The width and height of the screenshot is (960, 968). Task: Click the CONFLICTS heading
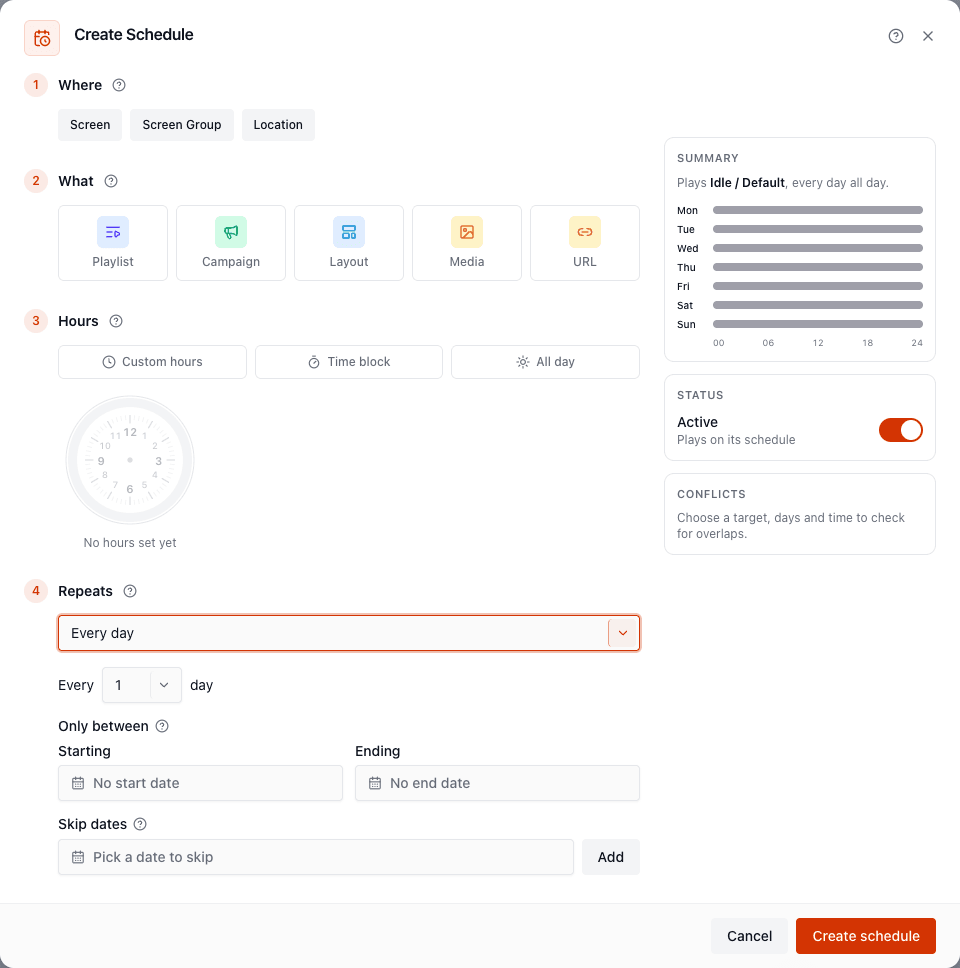click(711, 494)
